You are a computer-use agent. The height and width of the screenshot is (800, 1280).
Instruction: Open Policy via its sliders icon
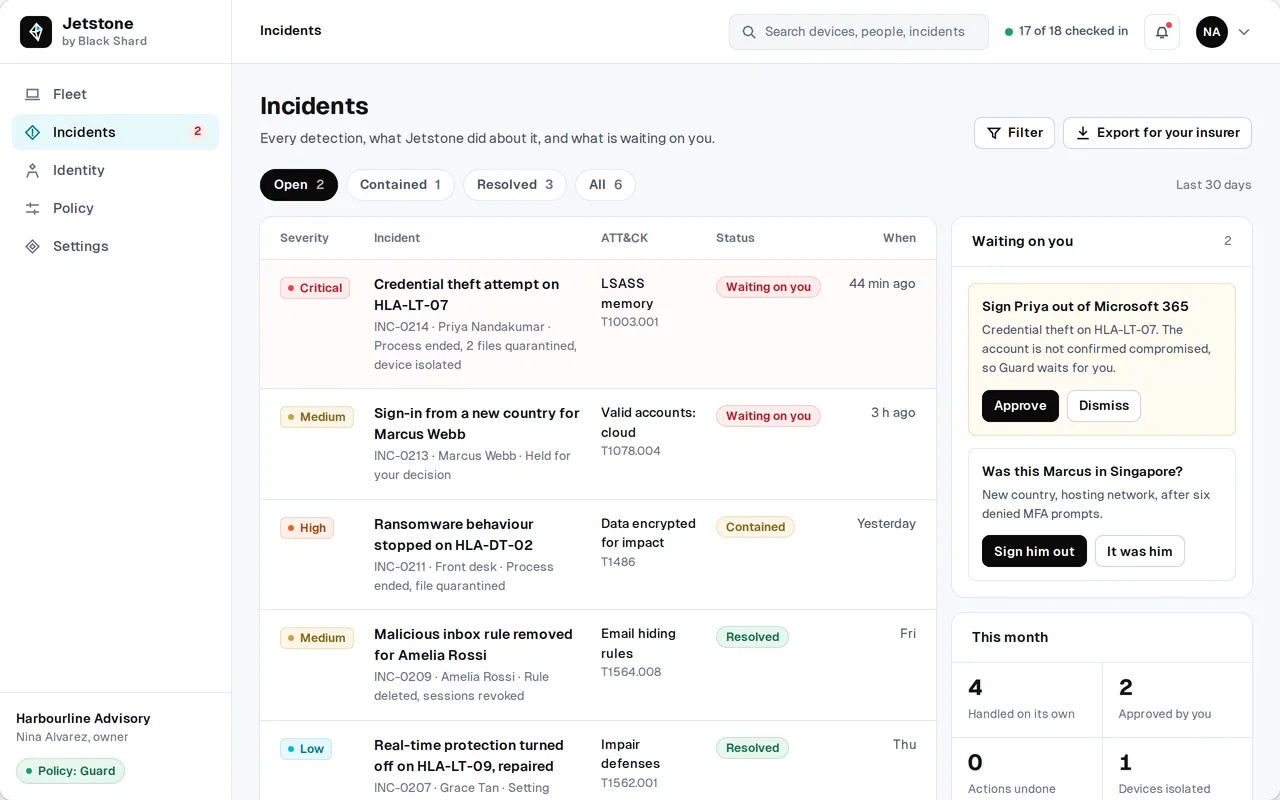pyautogui.click(x=33, y=208)
